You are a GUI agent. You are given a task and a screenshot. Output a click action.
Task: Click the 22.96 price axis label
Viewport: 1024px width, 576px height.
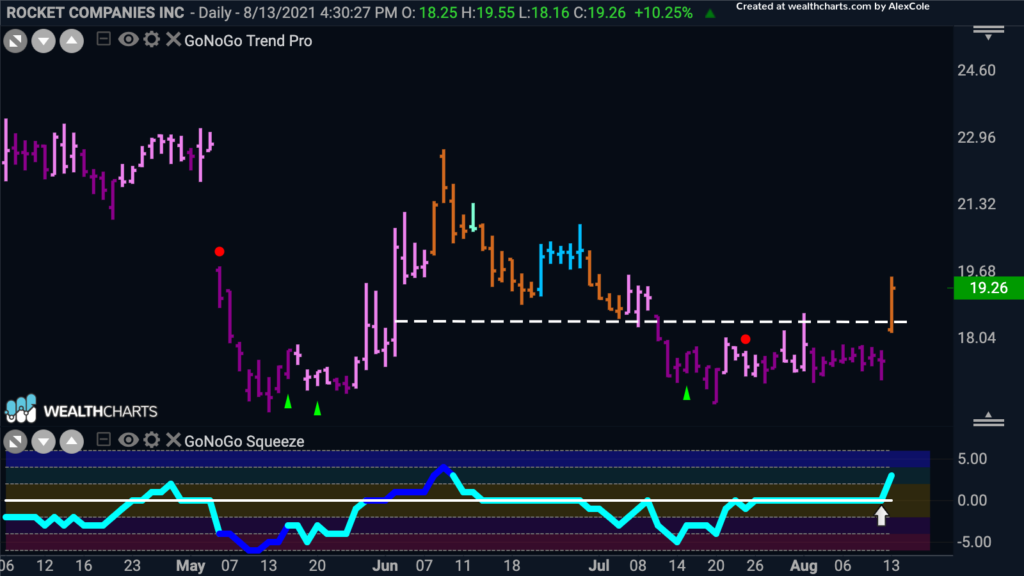976,138
